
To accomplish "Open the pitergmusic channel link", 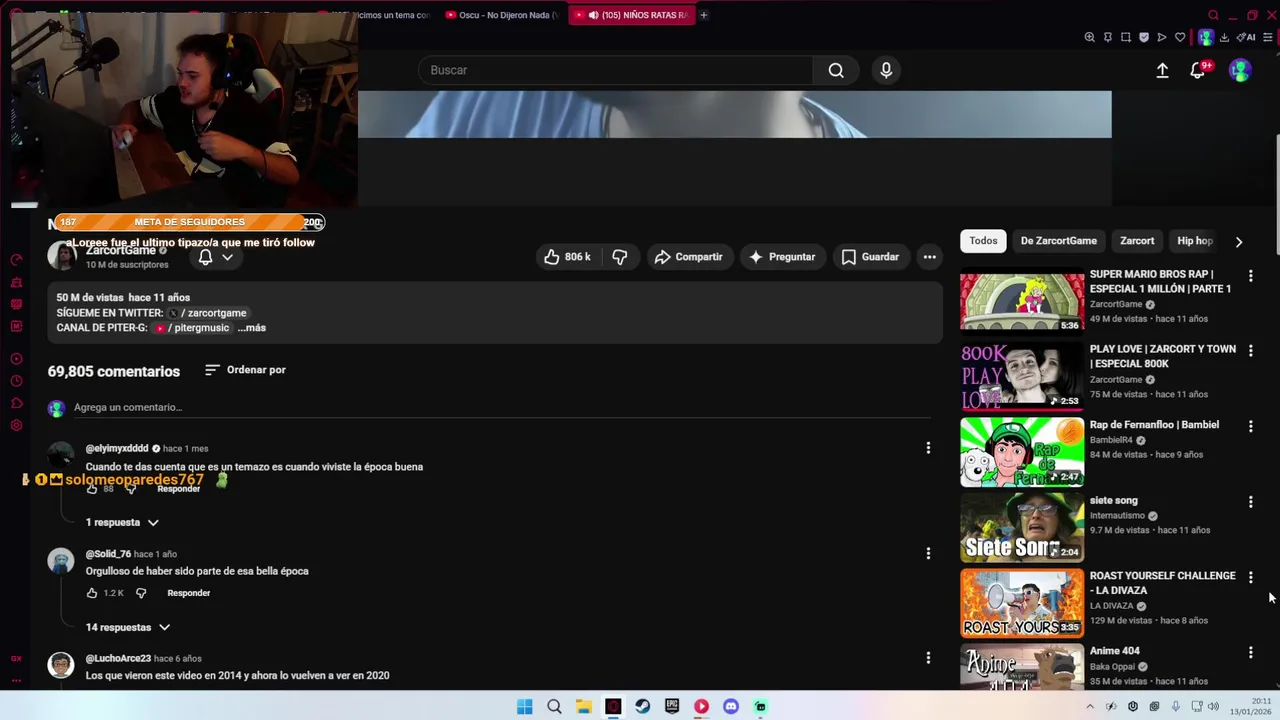I will (192, 328).
